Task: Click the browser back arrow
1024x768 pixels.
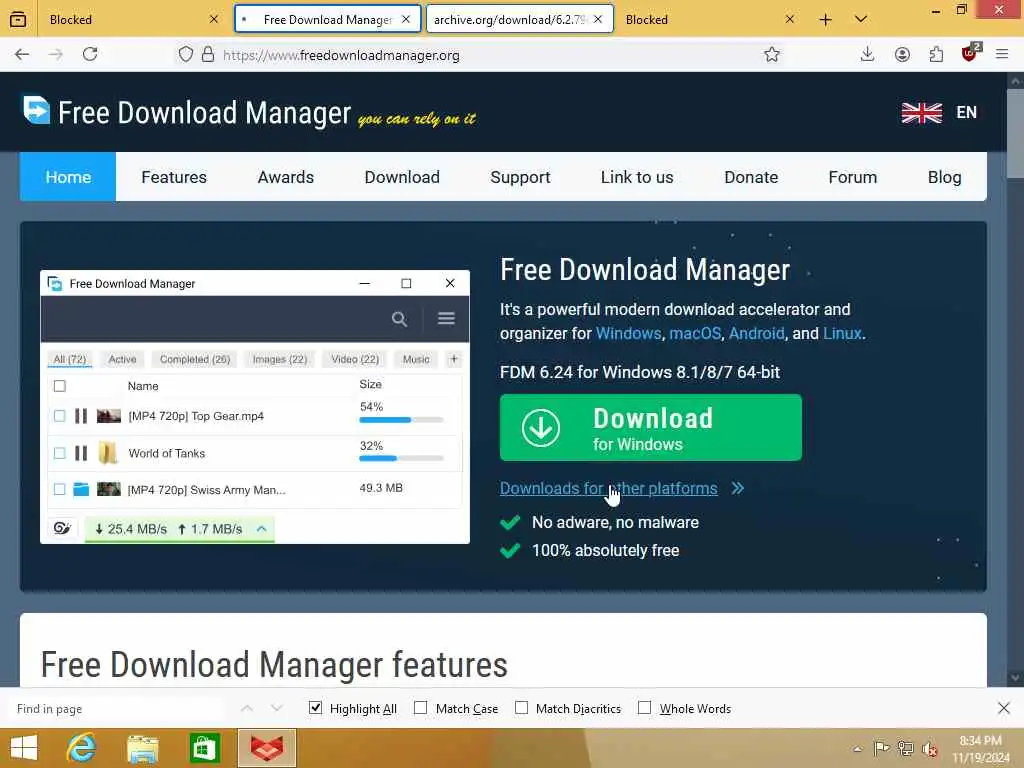Action: point(22,55)
